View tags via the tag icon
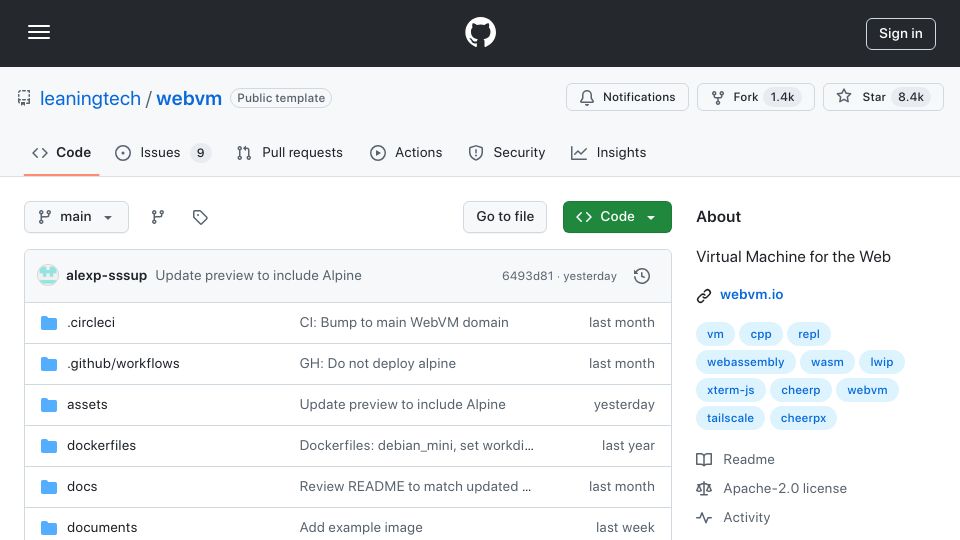Screen dimensions: 960x540 click(200, 217)
